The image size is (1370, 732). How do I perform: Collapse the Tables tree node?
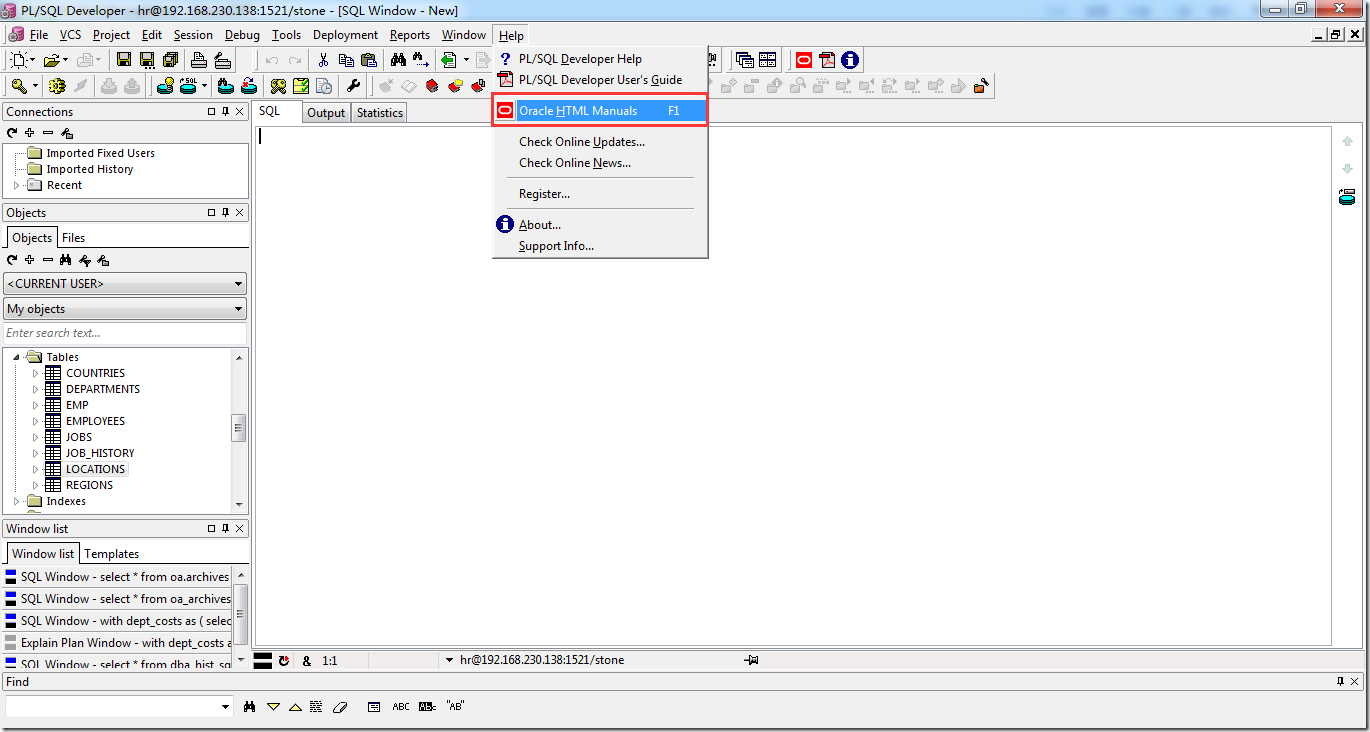[x=16, y=357]
